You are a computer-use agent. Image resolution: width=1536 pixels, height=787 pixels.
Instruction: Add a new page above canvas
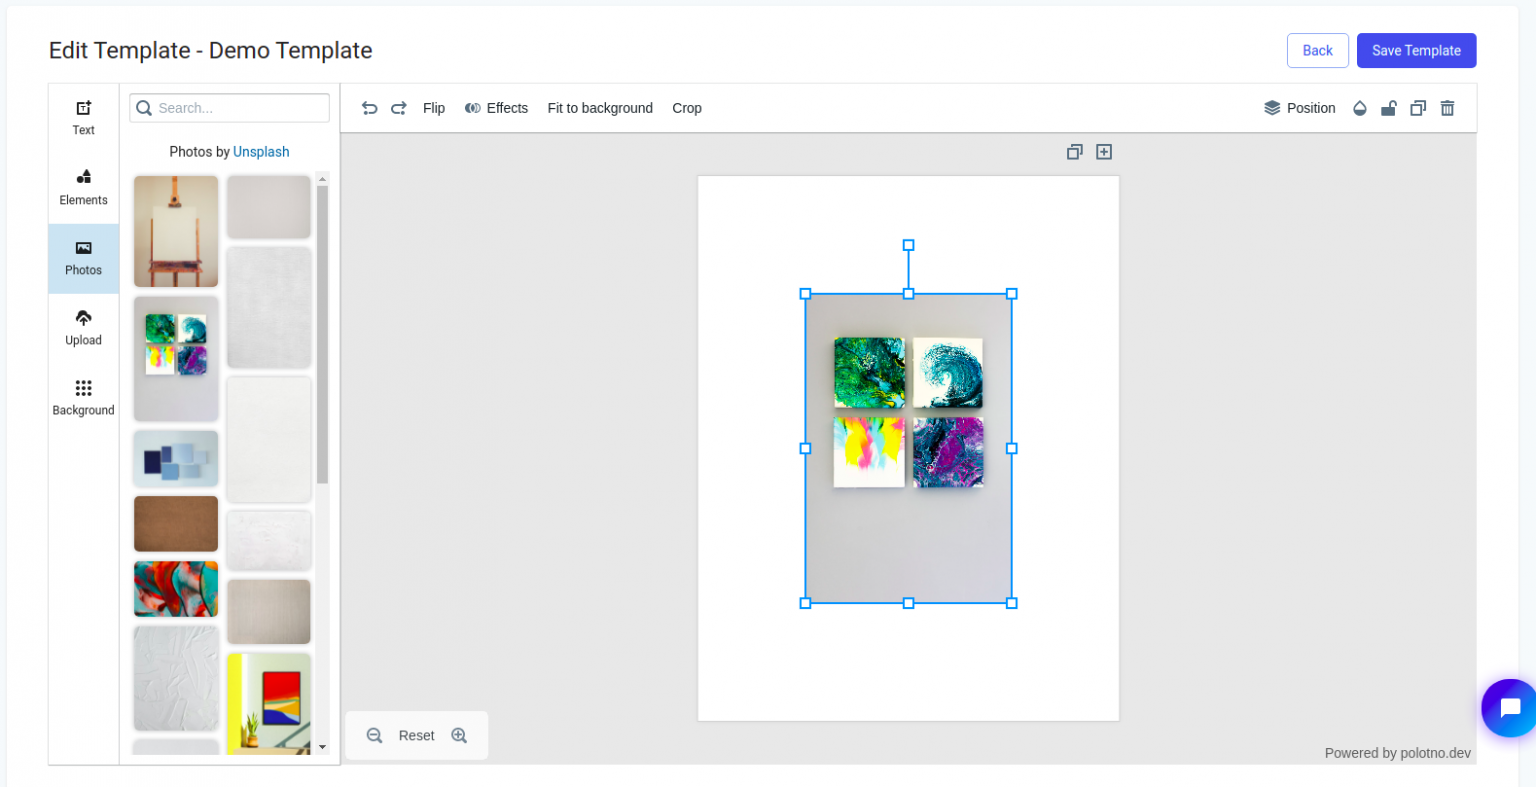point(1104,152)
